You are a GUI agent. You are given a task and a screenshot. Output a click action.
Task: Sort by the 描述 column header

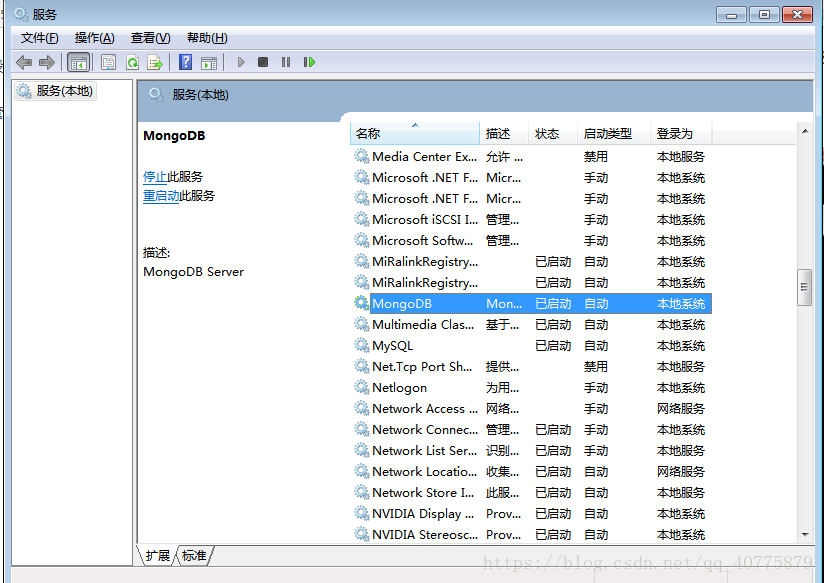click(x=504, y=134)
